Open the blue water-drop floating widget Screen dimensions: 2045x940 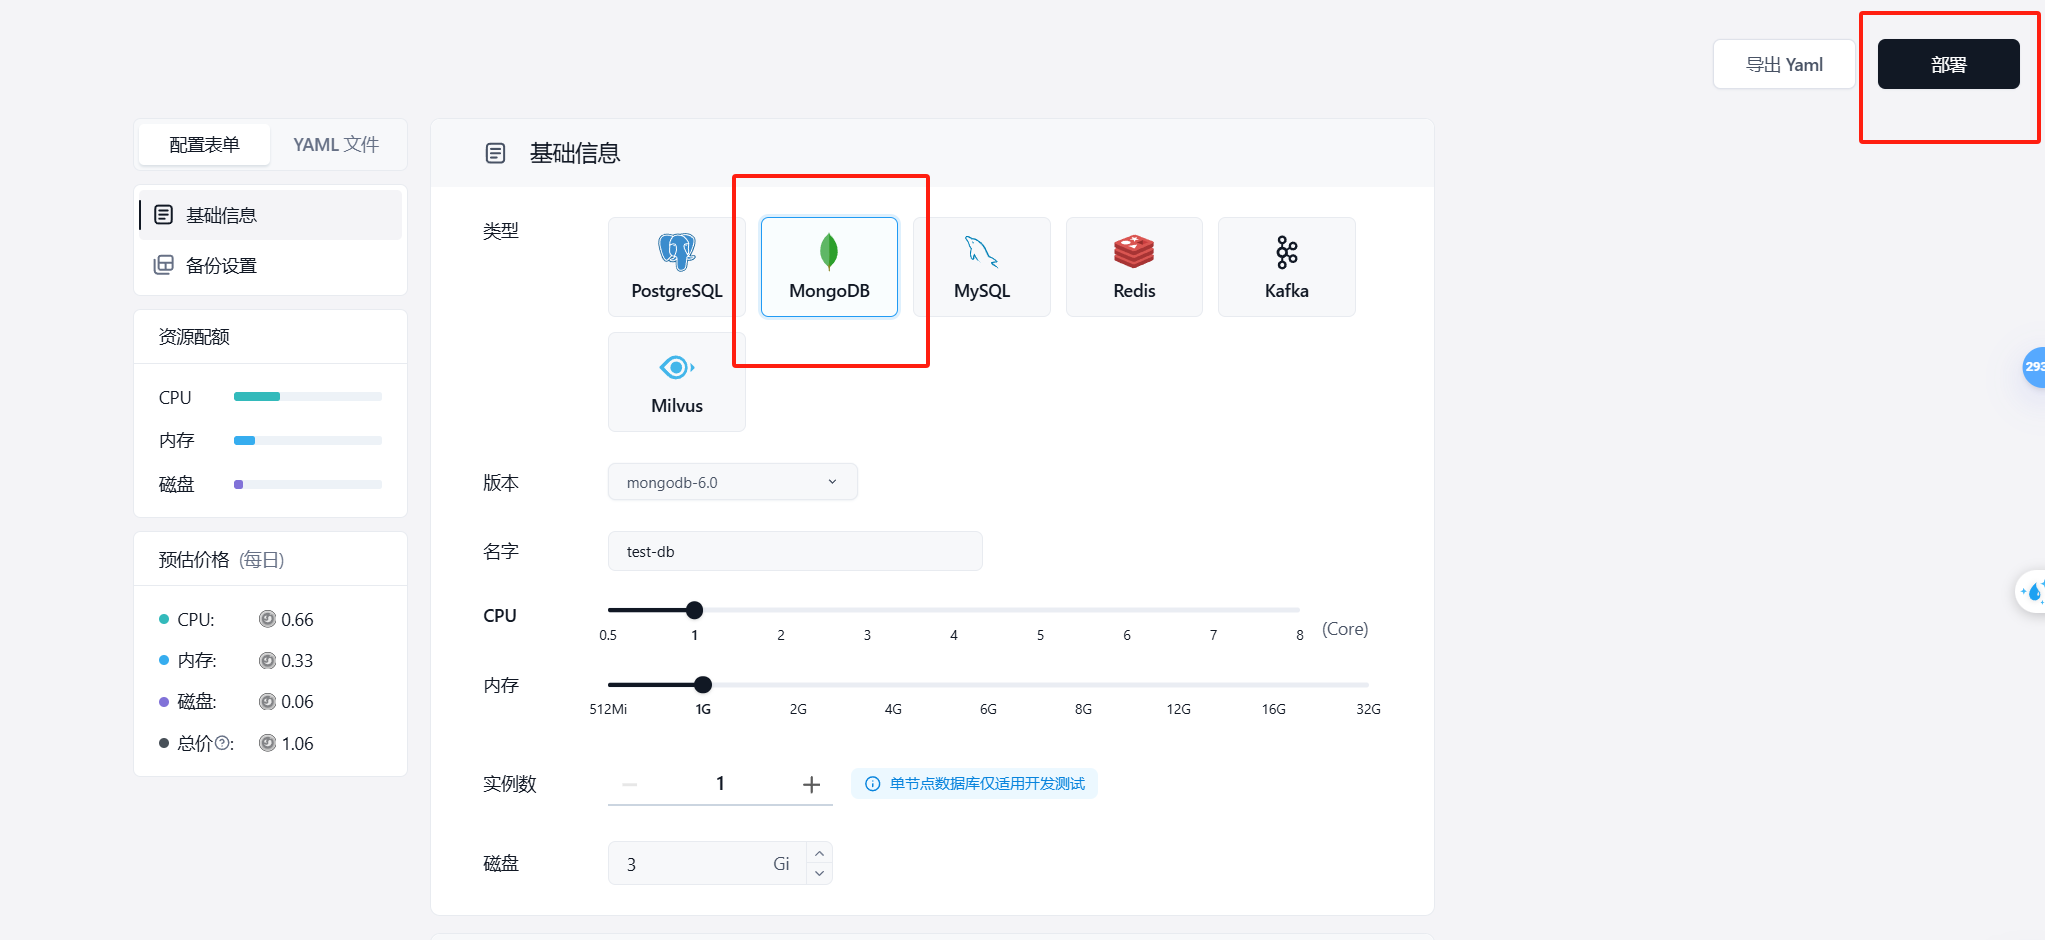(x=2033, y=592)
